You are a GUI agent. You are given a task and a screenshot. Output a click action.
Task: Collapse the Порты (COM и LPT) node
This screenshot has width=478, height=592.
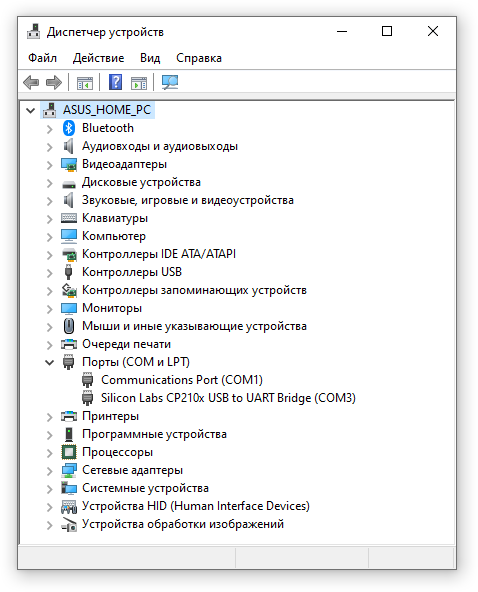point(49,362)
